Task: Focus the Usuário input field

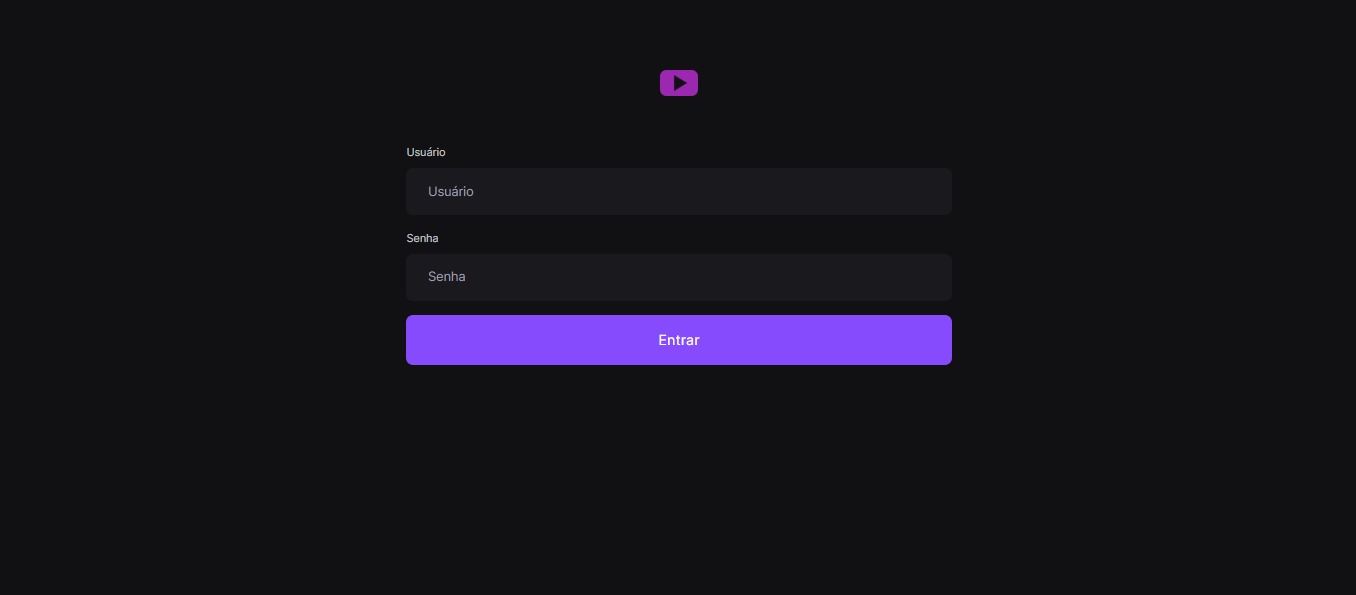Action: pyautogui.click(x=678, y=191)
